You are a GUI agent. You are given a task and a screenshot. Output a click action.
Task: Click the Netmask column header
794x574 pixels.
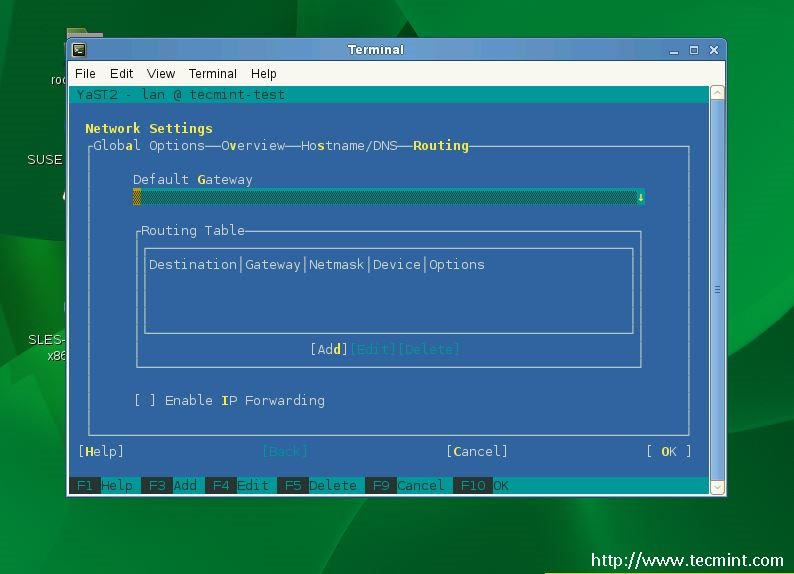(x=337, y=265)
